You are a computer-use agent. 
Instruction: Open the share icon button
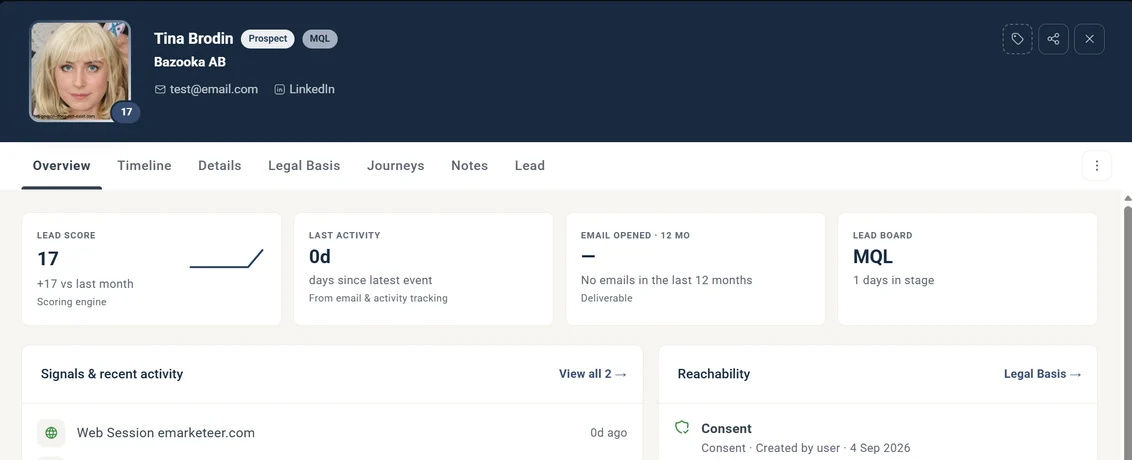[x=1053, y=39]
